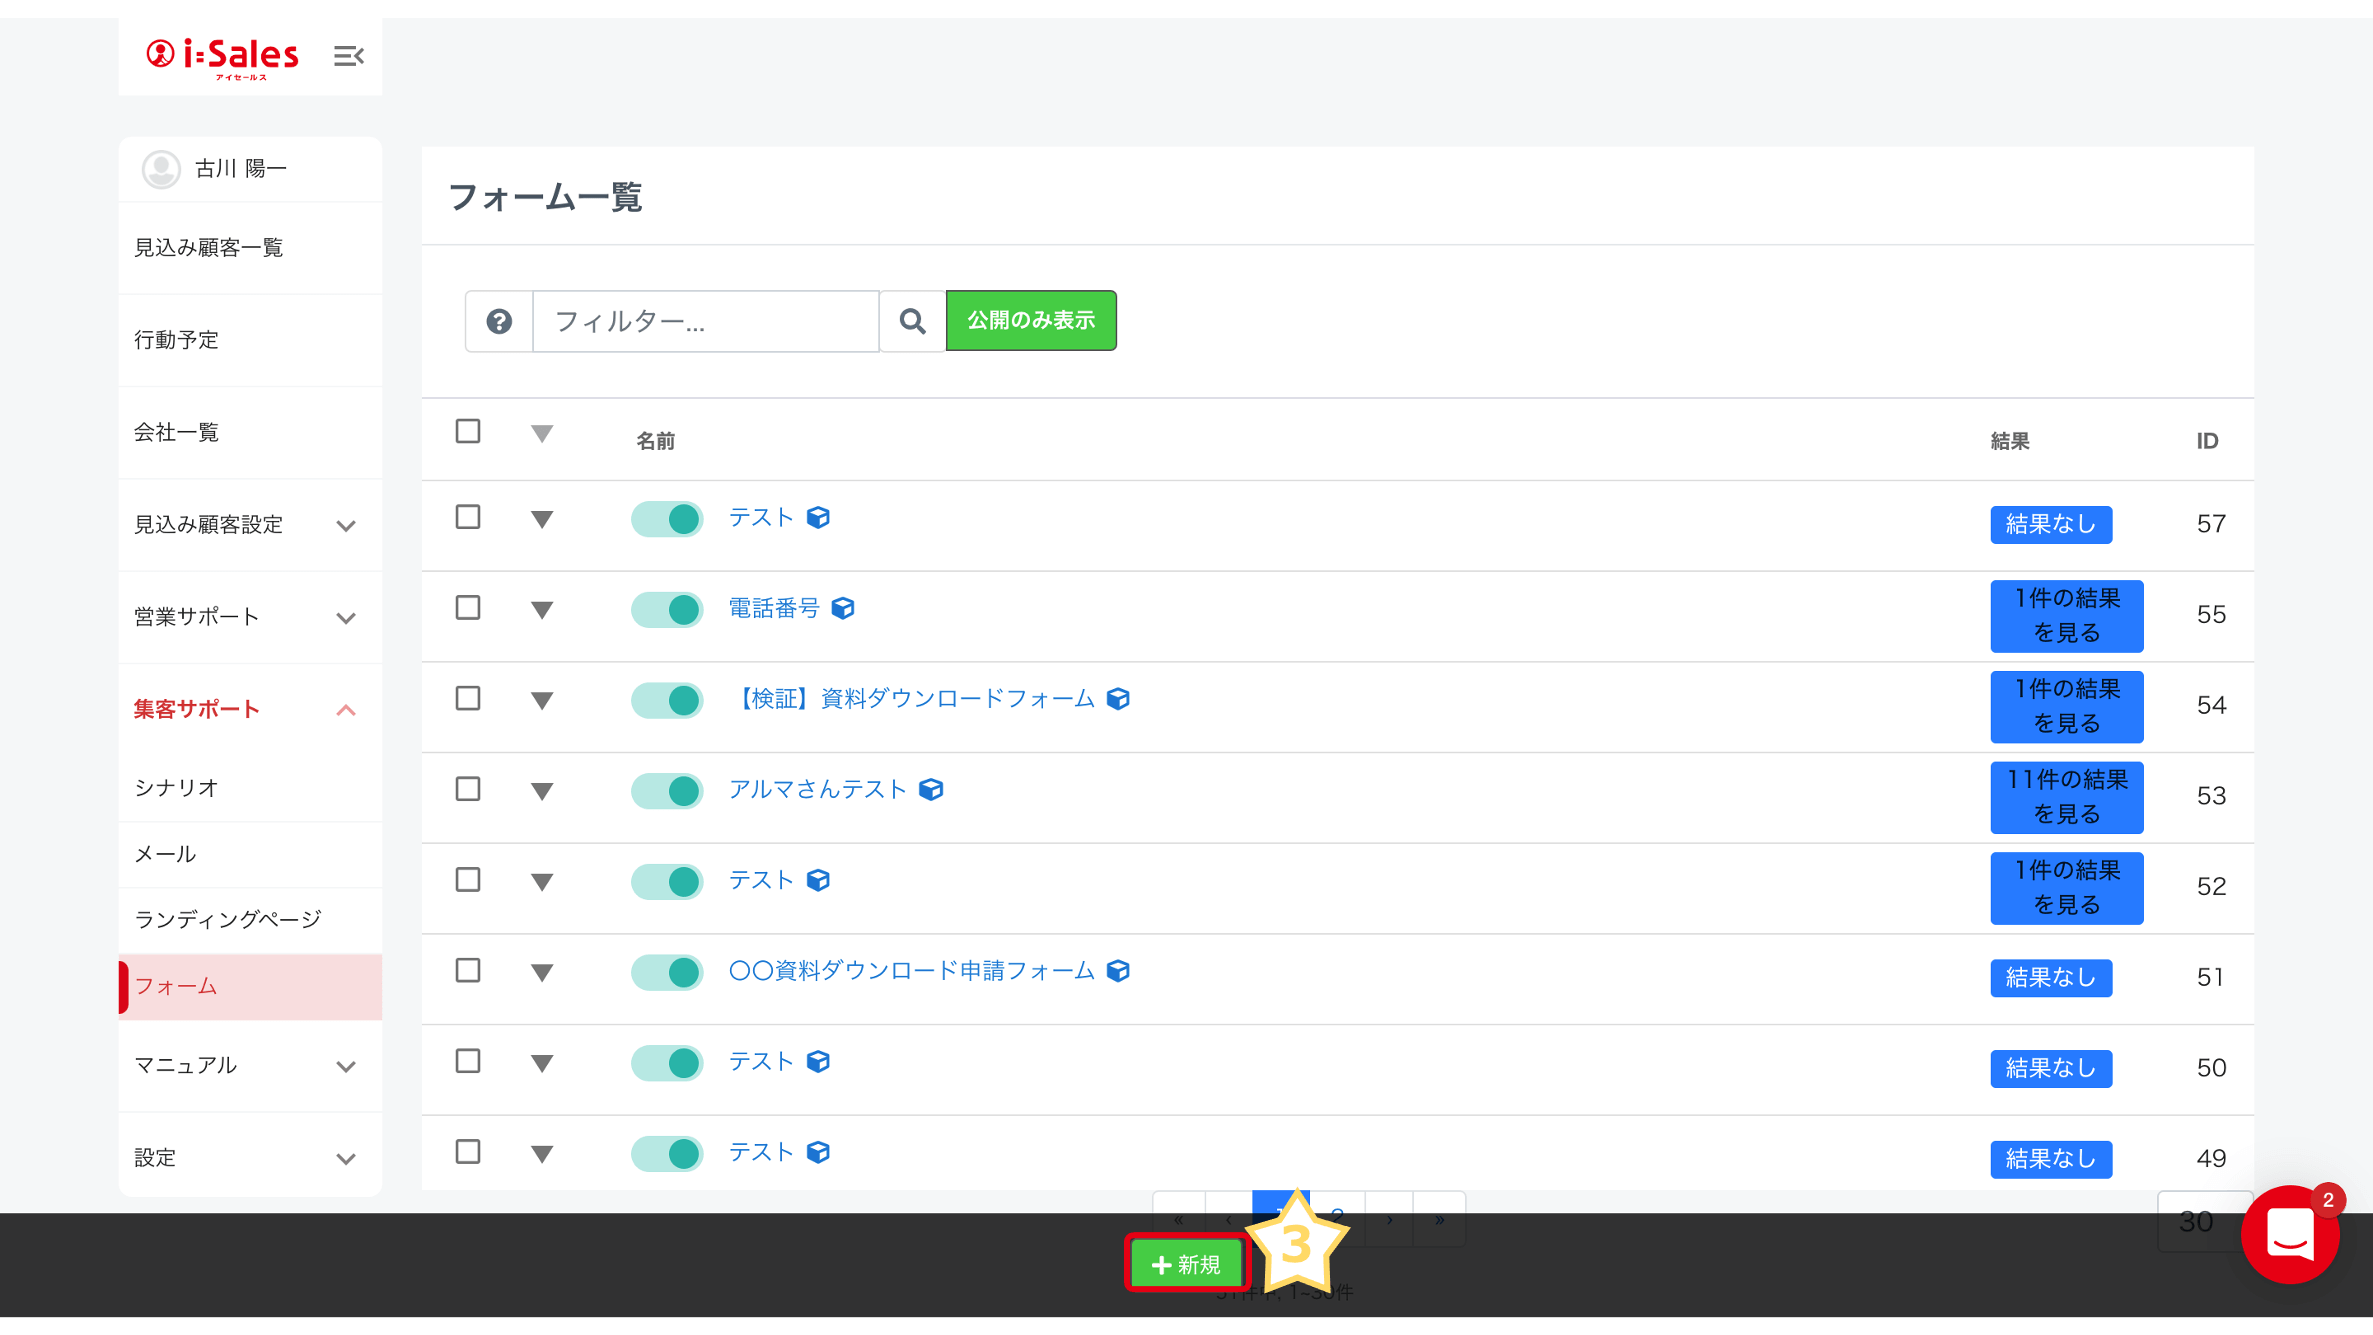This screenshot has width=2373, height=1335.
Task: Click into the フィルター search field
Action: [x=706, y=321]
